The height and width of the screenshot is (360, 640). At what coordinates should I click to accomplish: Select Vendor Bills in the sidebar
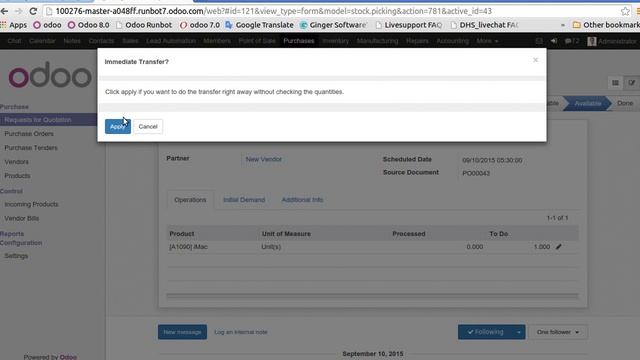coord(22,218)
